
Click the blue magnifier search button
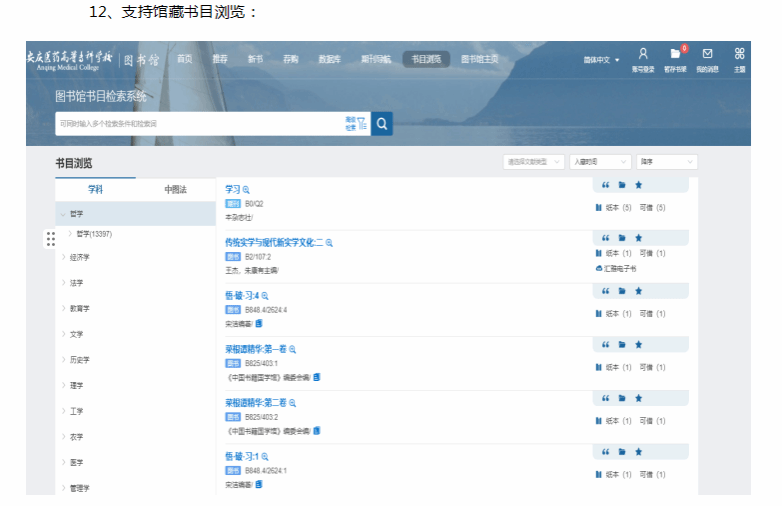tap(382, 124)
